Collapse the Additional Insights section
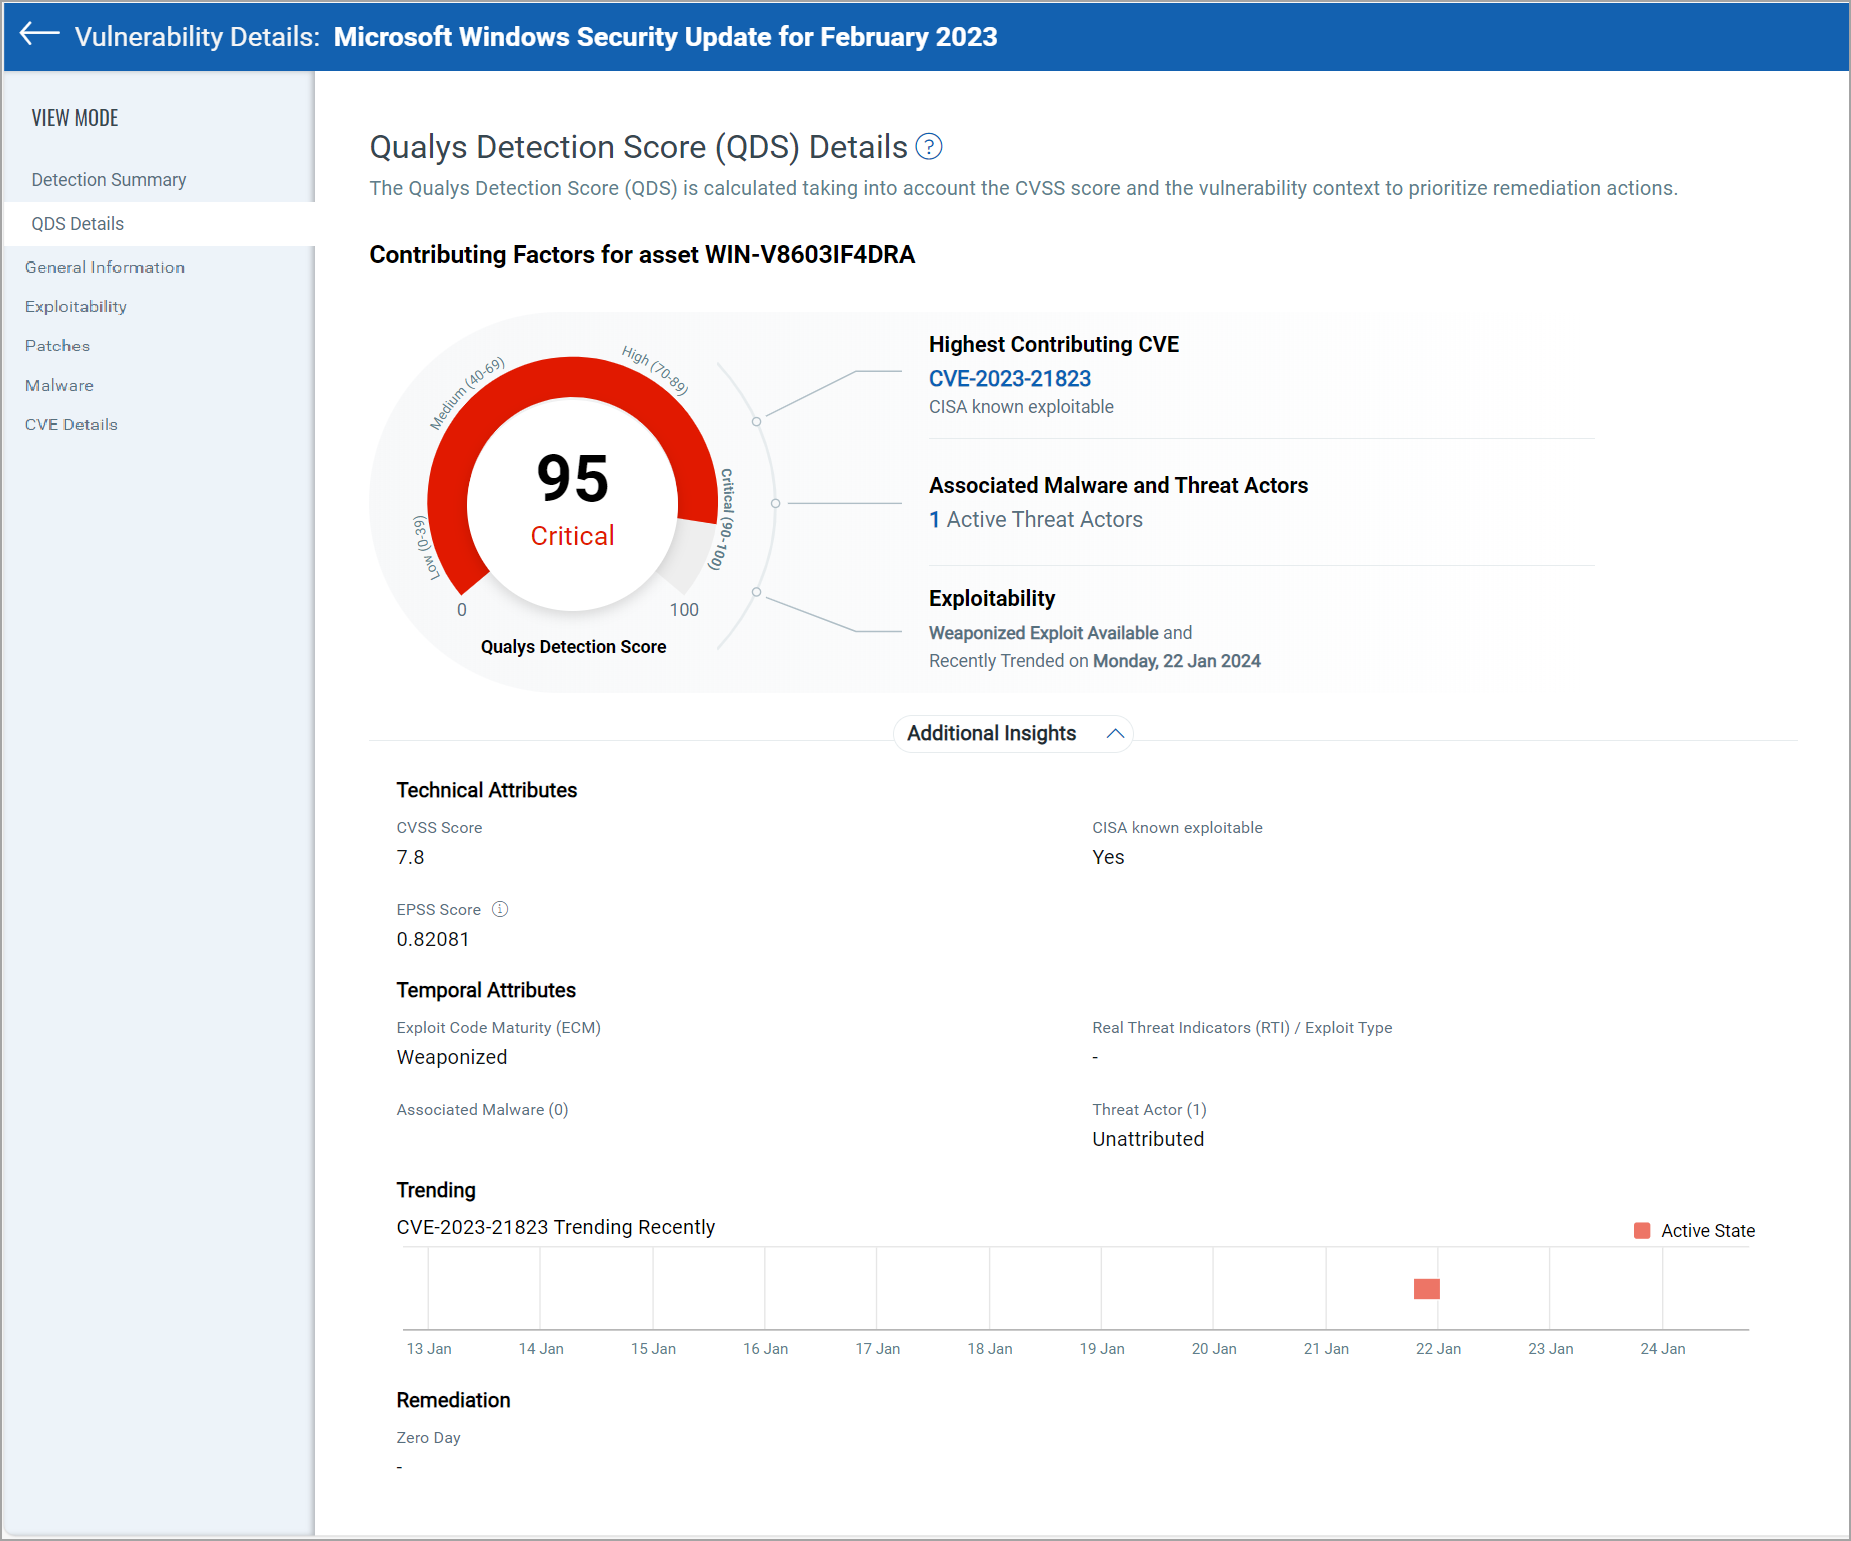Screen dimensions: 1851x1541 click(x=1115, y=734)
